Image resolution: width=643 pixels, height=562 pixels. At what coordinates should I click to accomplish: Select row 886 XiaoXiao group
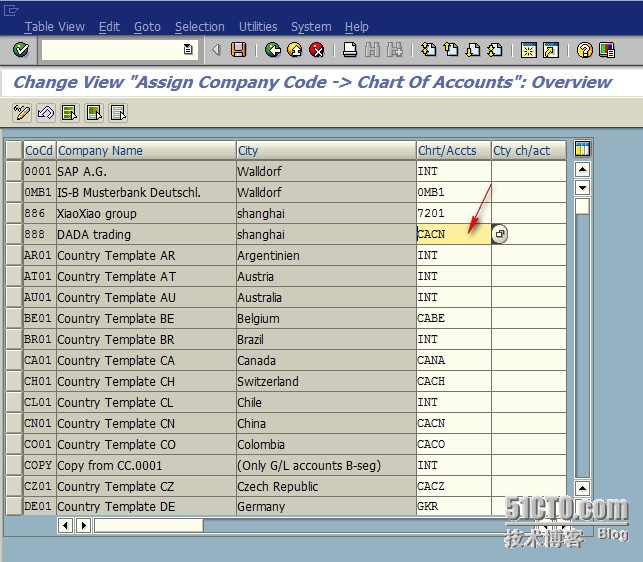14,213
